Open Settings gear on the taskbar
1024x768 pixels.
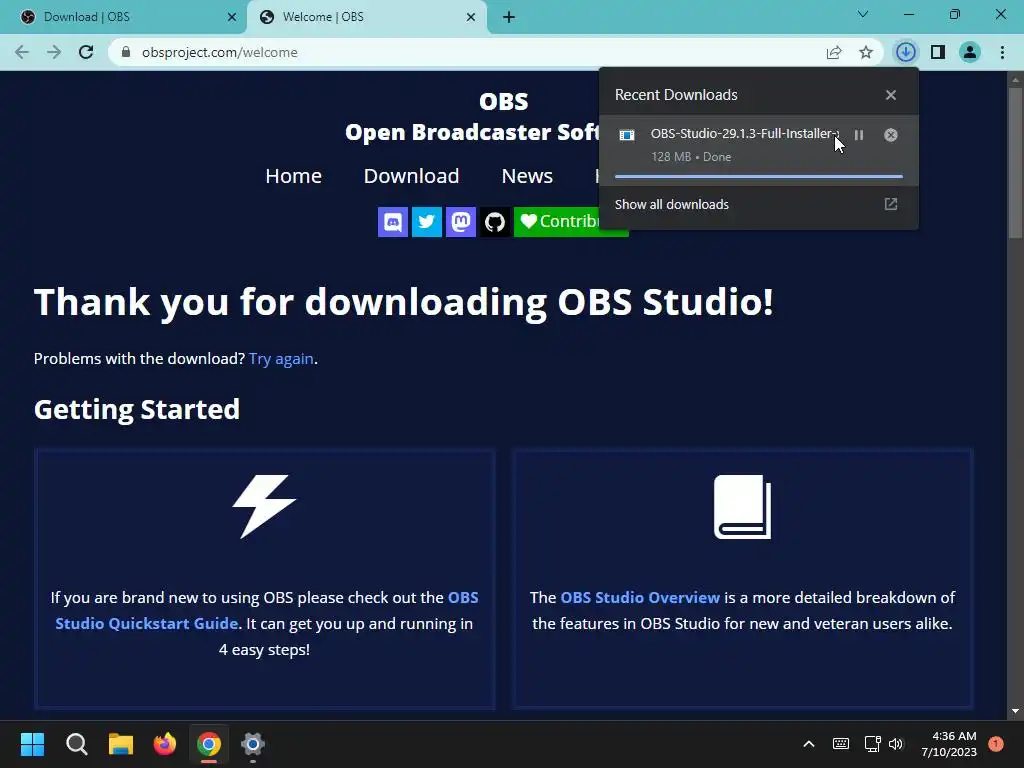tap(253, 744)
